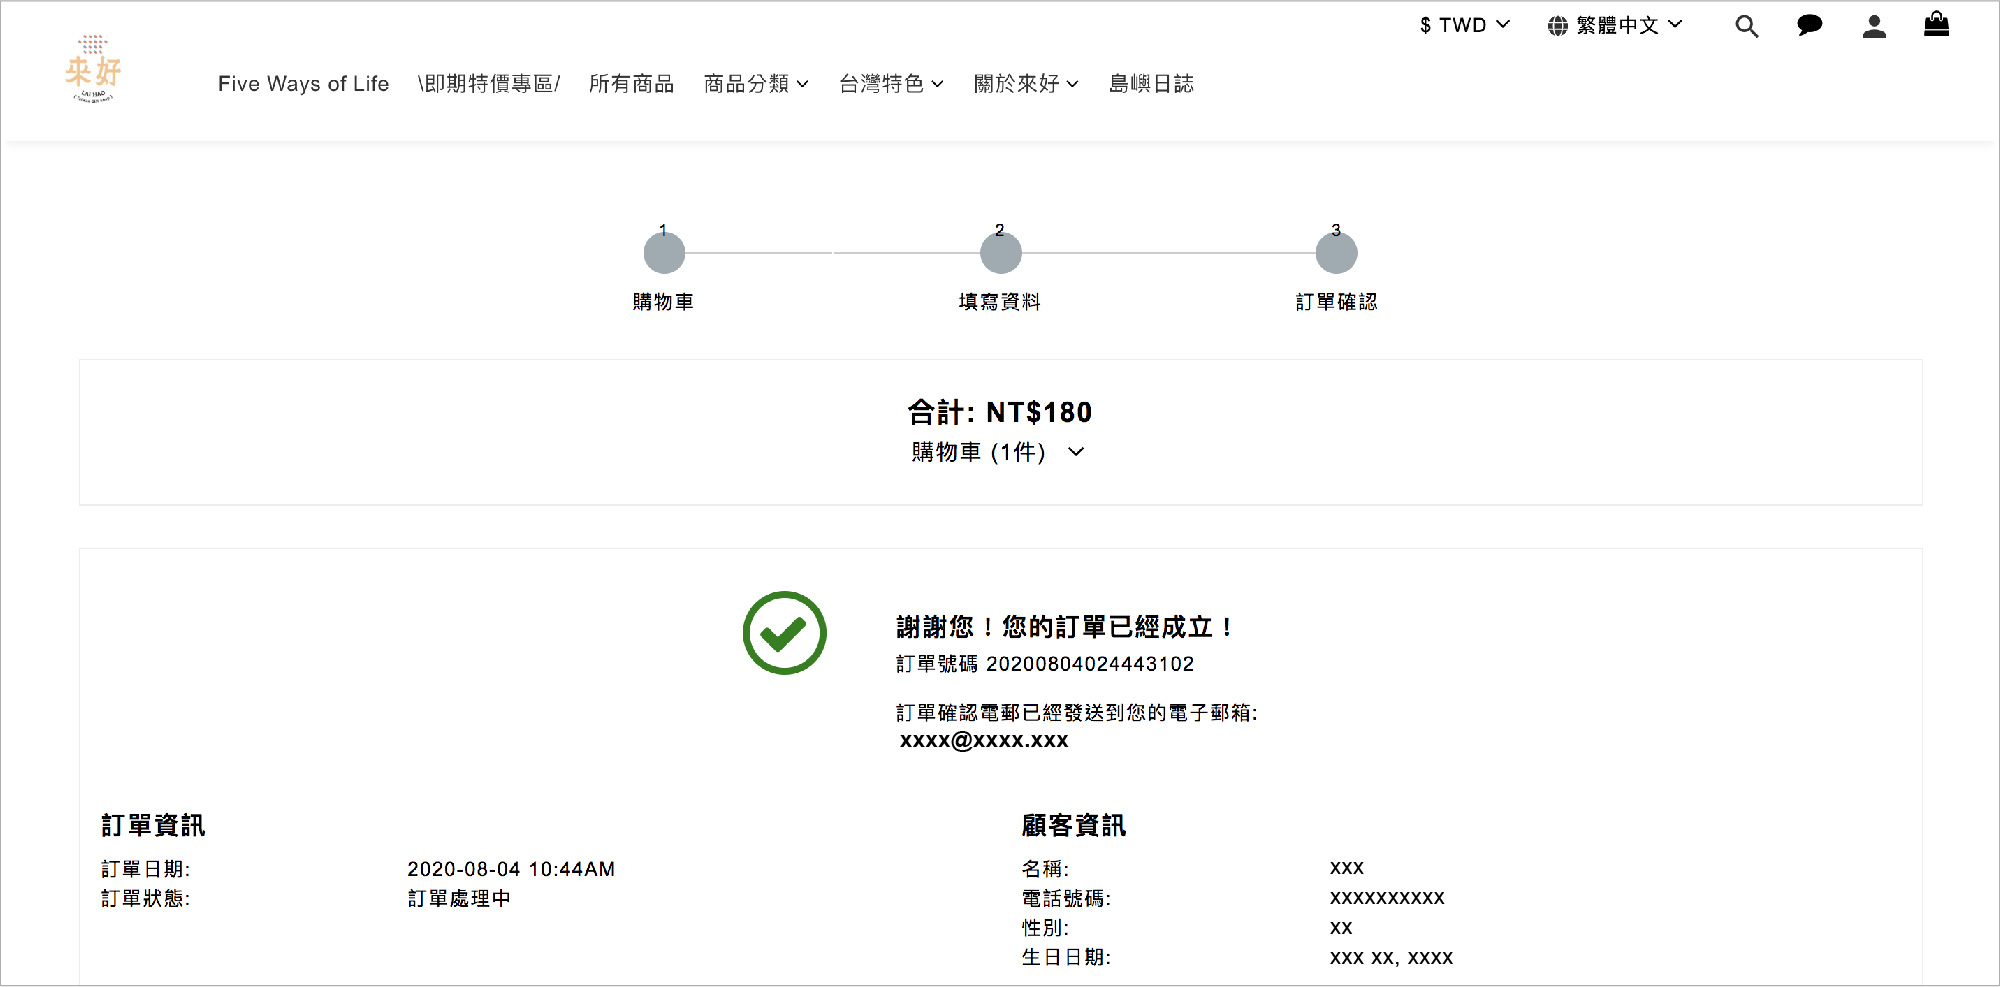Screen dimensions: 2000x987
Task: Click the globe language icon
Action: pyautogui.click(x=1557, y=26)
